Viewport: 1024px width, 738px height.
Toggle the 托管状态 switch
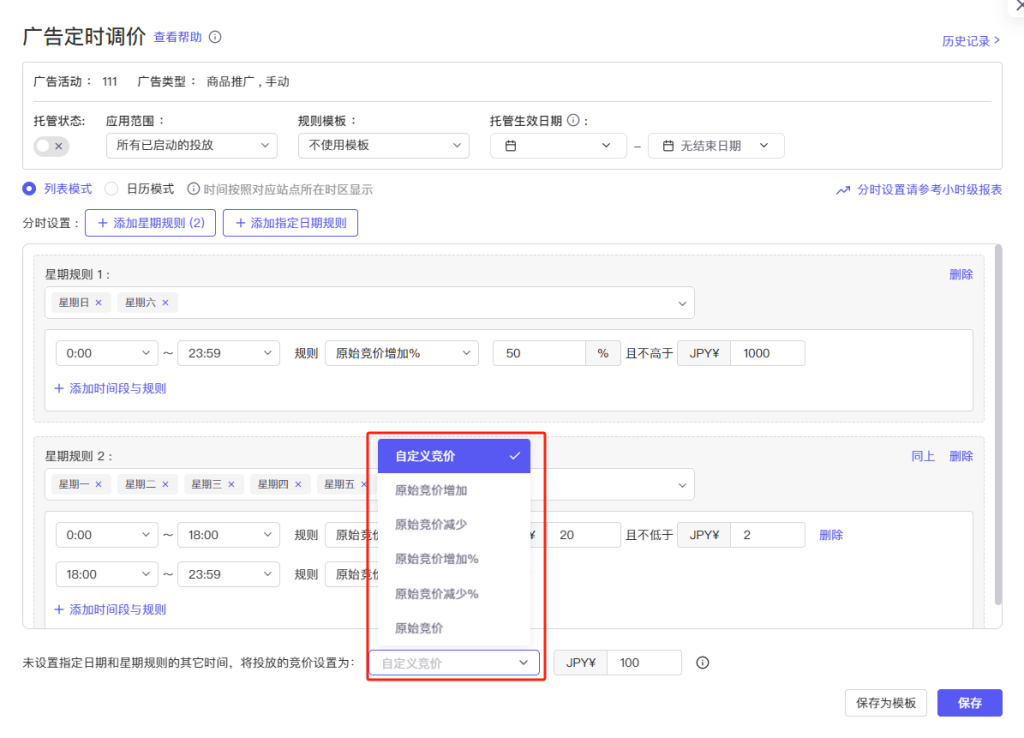click(x=51, y=146)
